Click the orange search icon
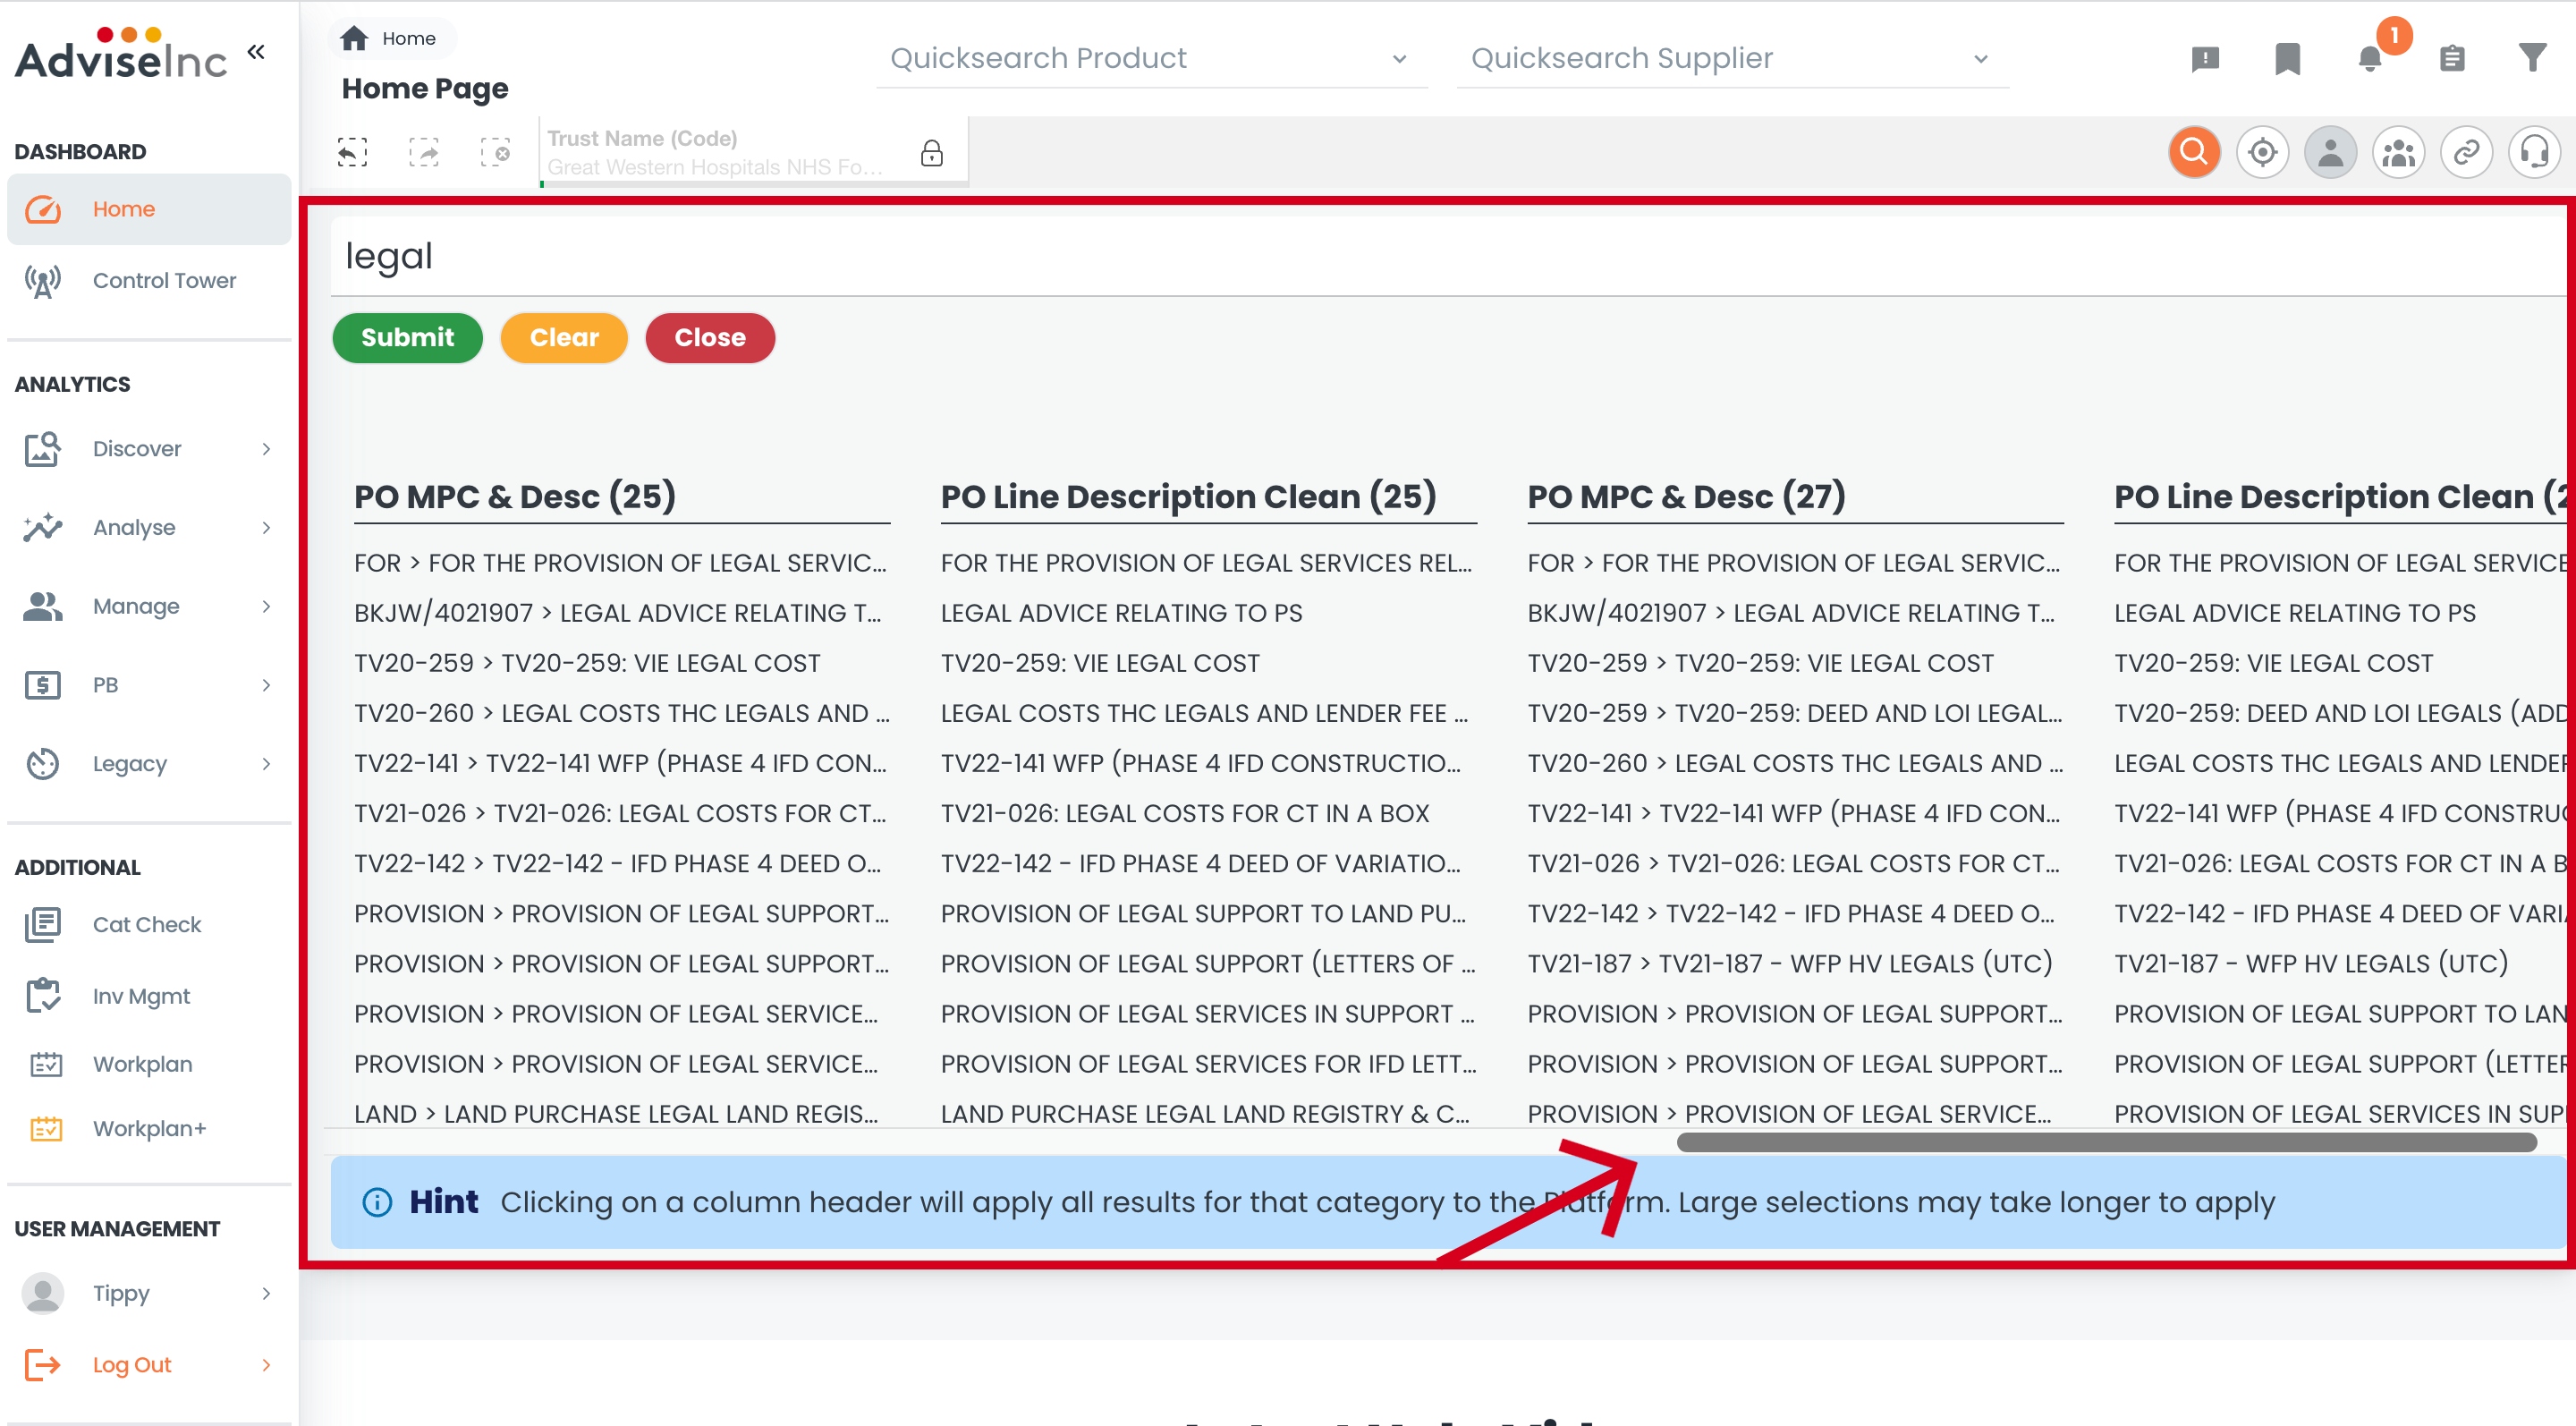The height and width of the screenshot is (1426, 2576). [x=2194, y=152]
